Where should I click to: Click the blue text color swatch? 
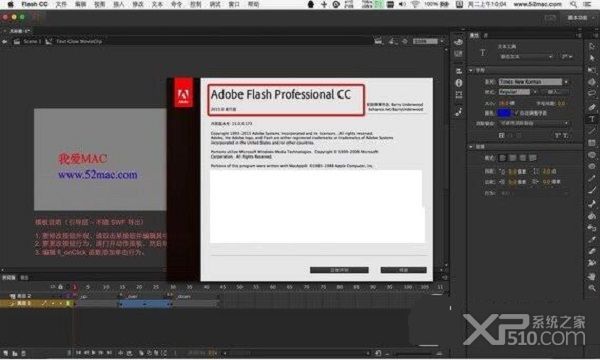tap(504, 113)
